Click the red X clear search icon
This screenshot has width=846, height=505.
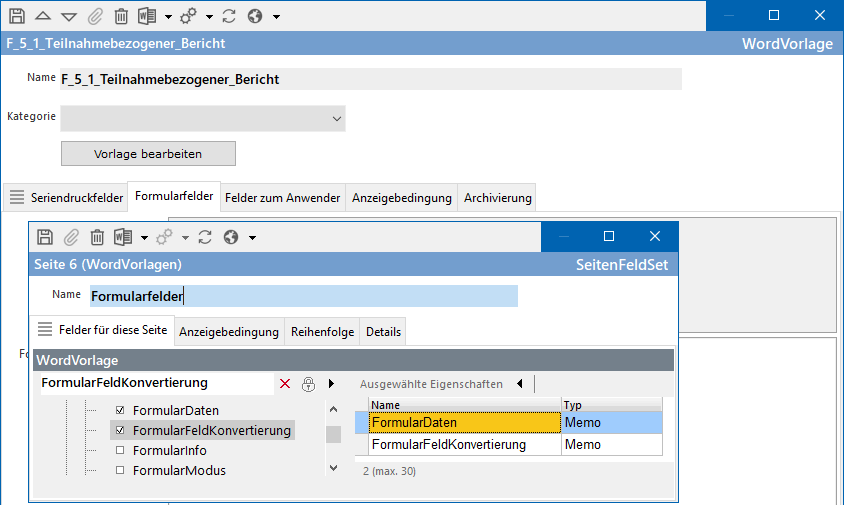[x=285, y=383]
